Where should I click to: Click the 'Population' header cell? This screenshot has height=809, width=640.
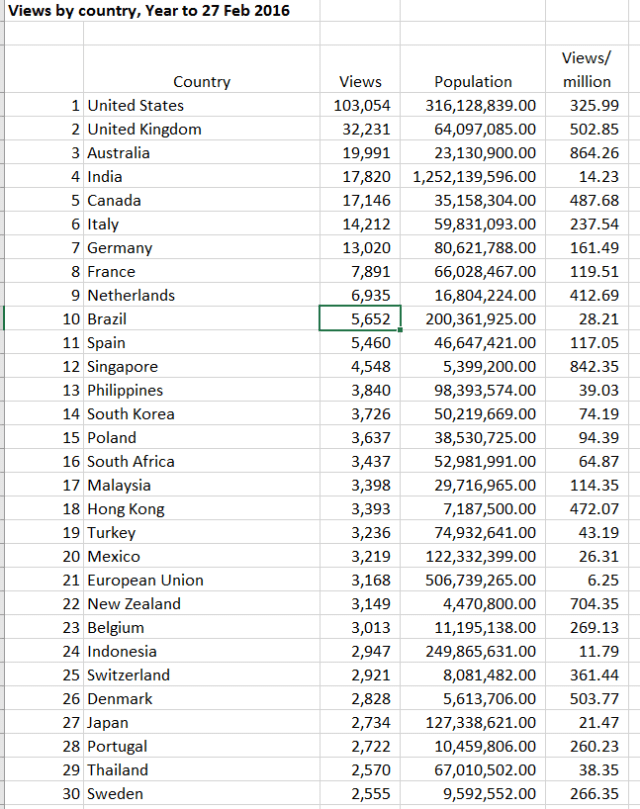tap(473, 82)
